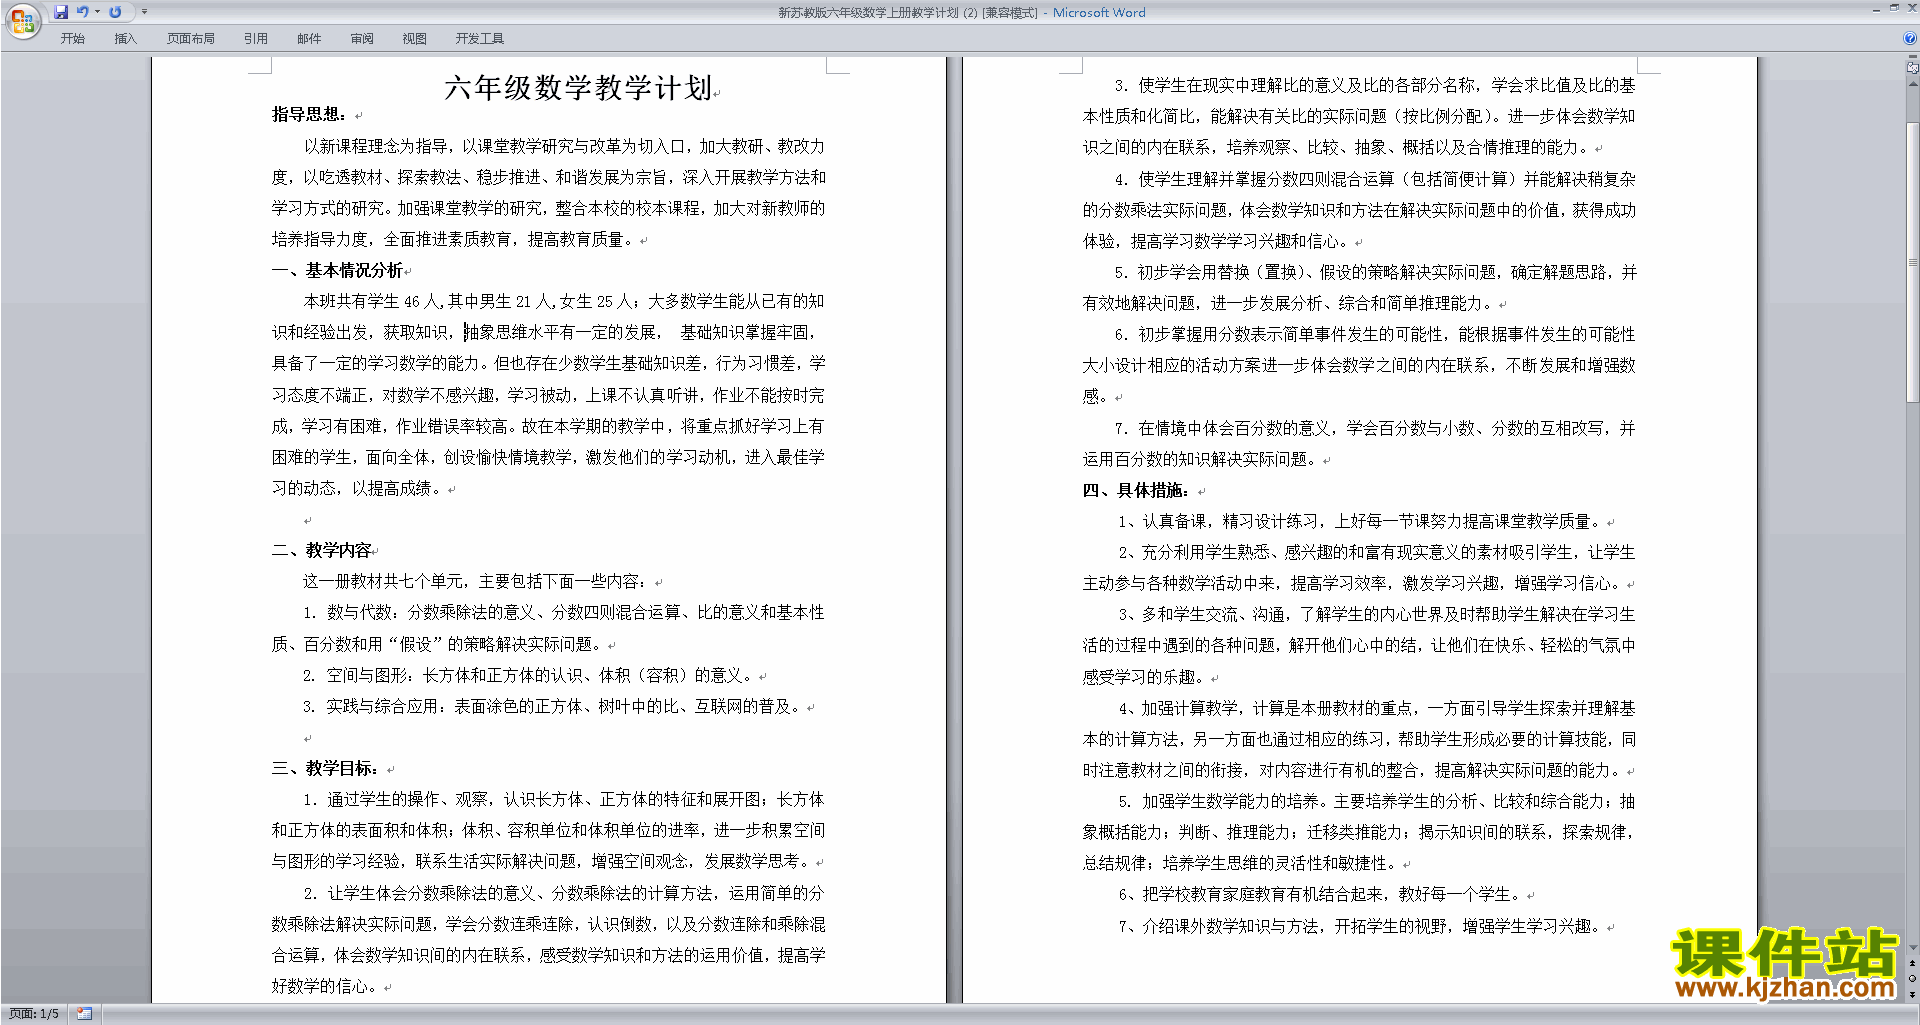Viewport: 1920px width, 1025px height.
Task: Open the 插入 ribbon tab
Action: click(125, 39)
